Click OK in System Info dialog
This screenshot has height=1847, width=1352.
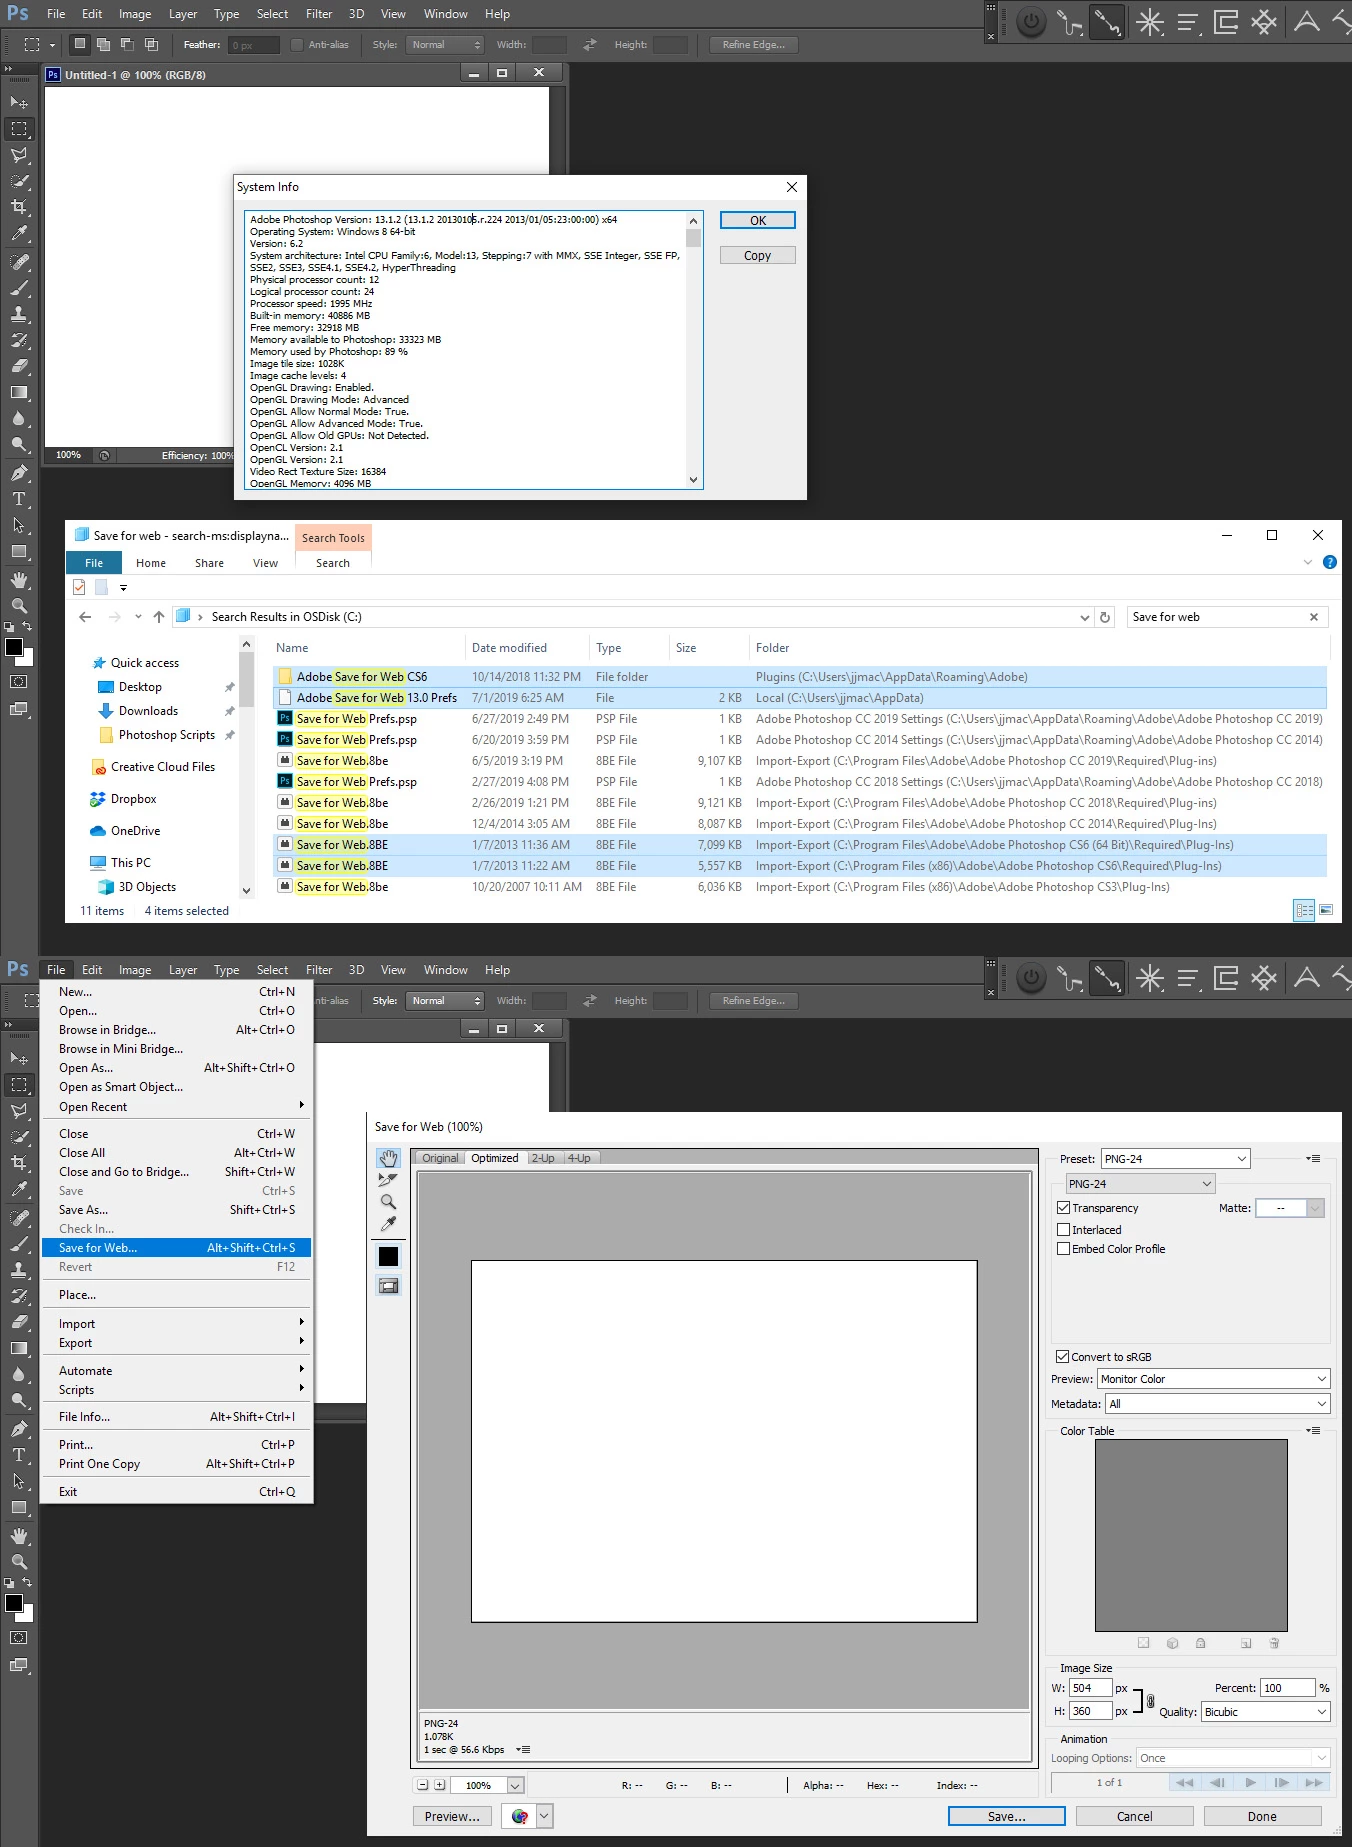[758, 221]
